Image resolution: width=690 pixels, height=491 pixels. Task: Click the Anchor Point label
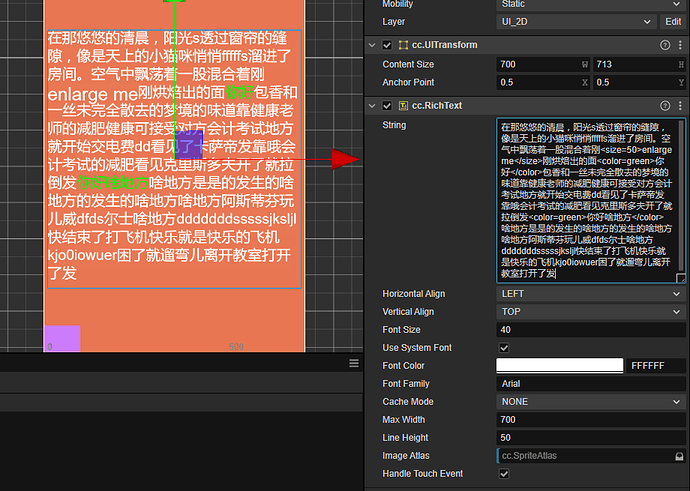(408, 83)
